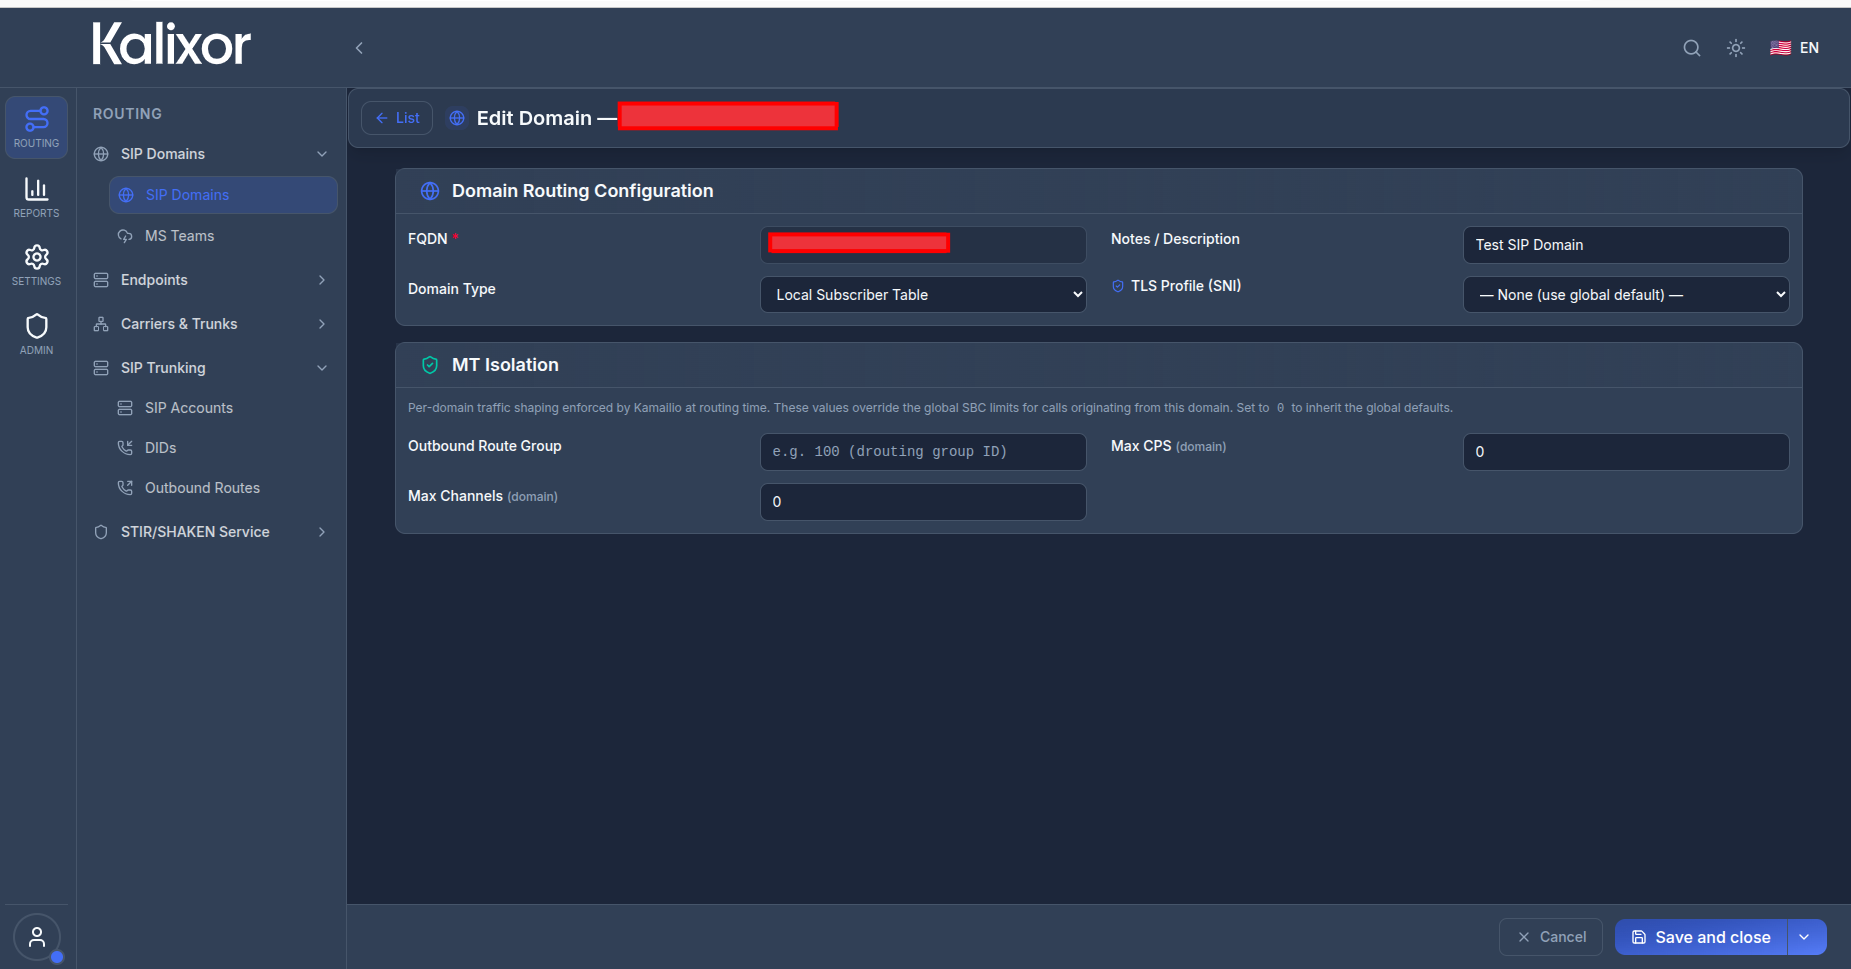Open SIP Accounts in the sidebar
The height and width of the screenshot is (969, 1851).
click(189, 408)
